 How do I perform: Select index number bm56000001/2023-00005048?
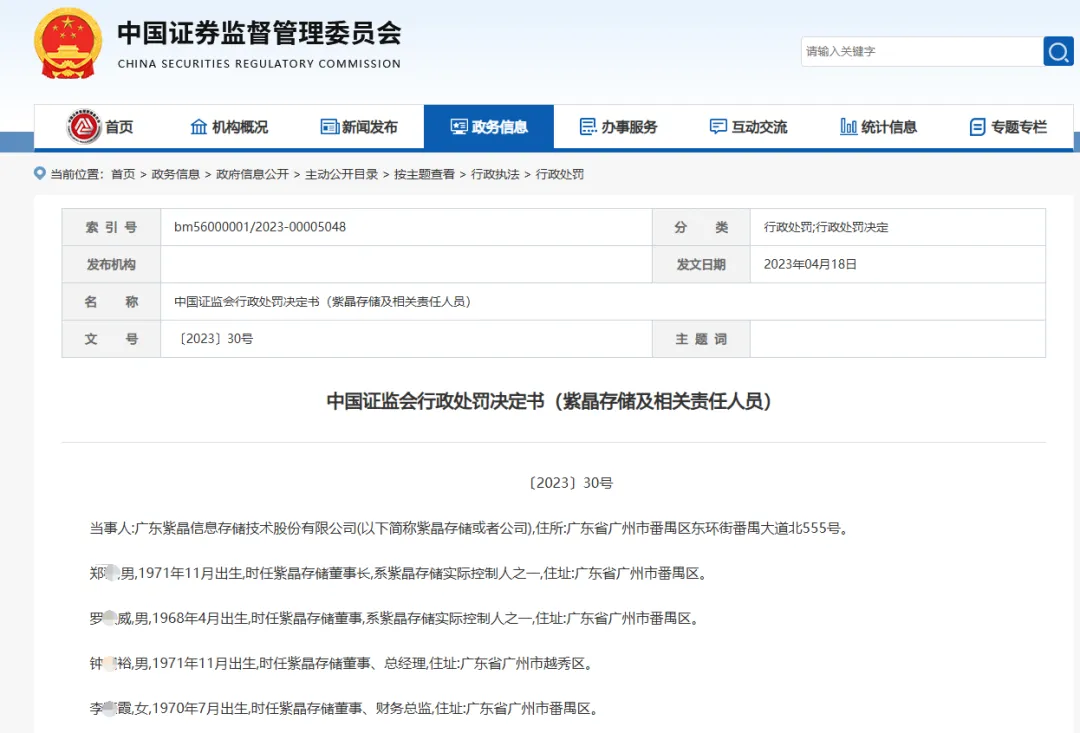[260, 227]
